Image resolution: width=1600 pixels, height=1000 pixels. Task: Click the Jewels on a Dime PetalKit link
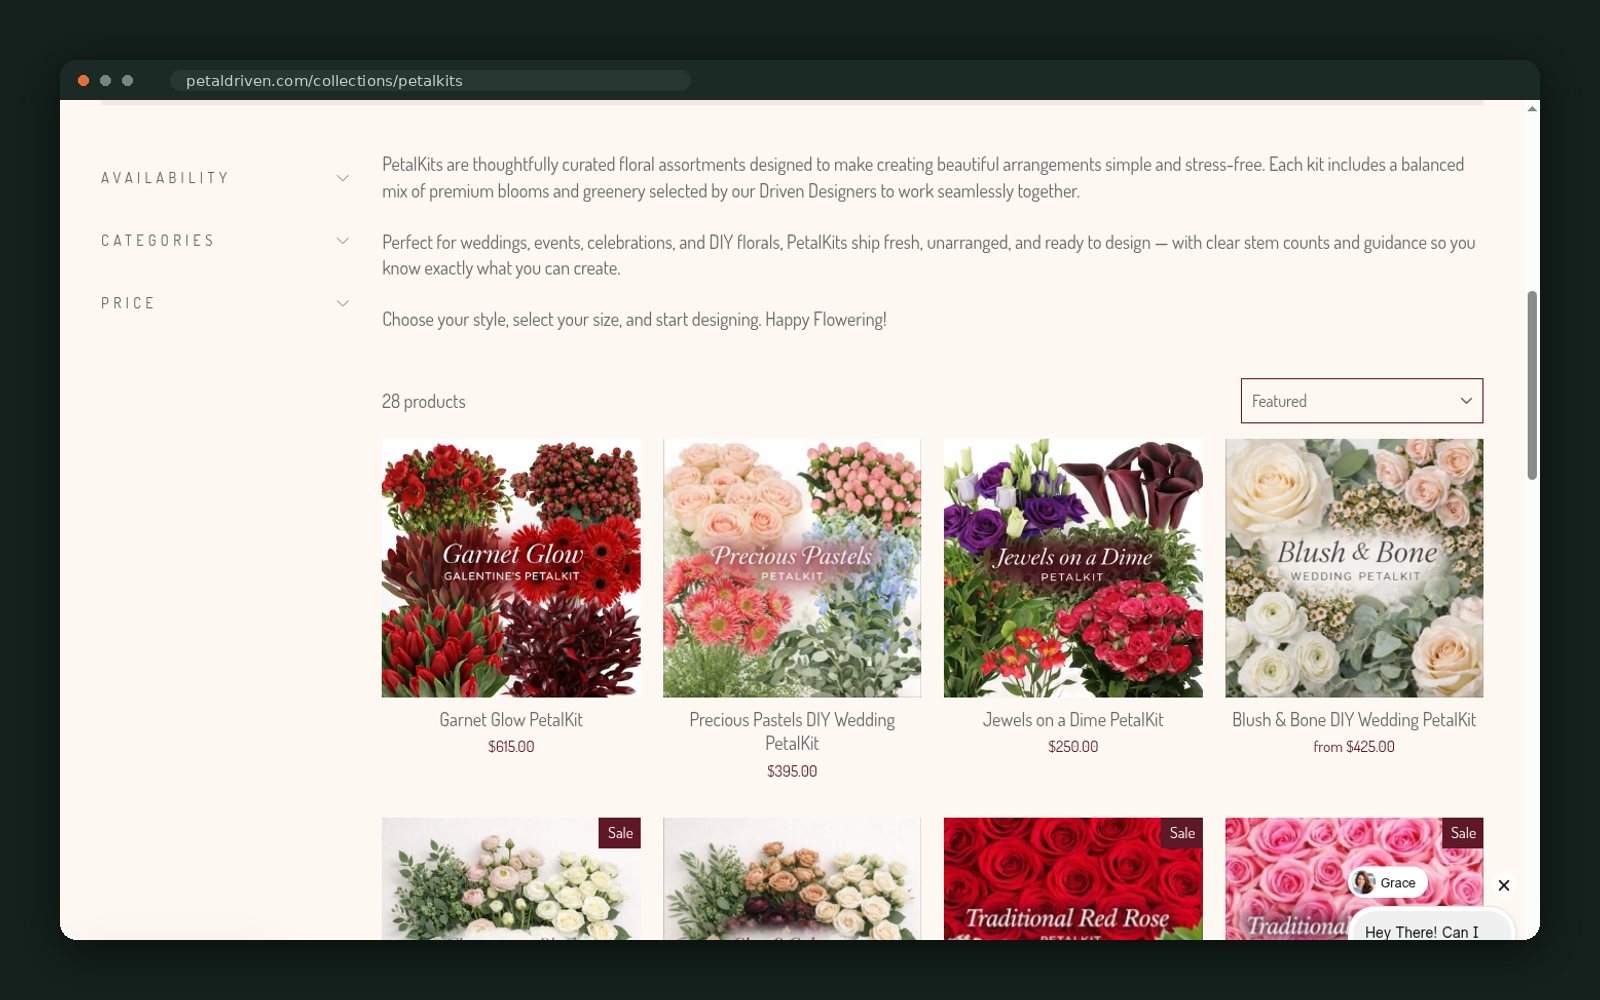click(x=1073, y=720)
